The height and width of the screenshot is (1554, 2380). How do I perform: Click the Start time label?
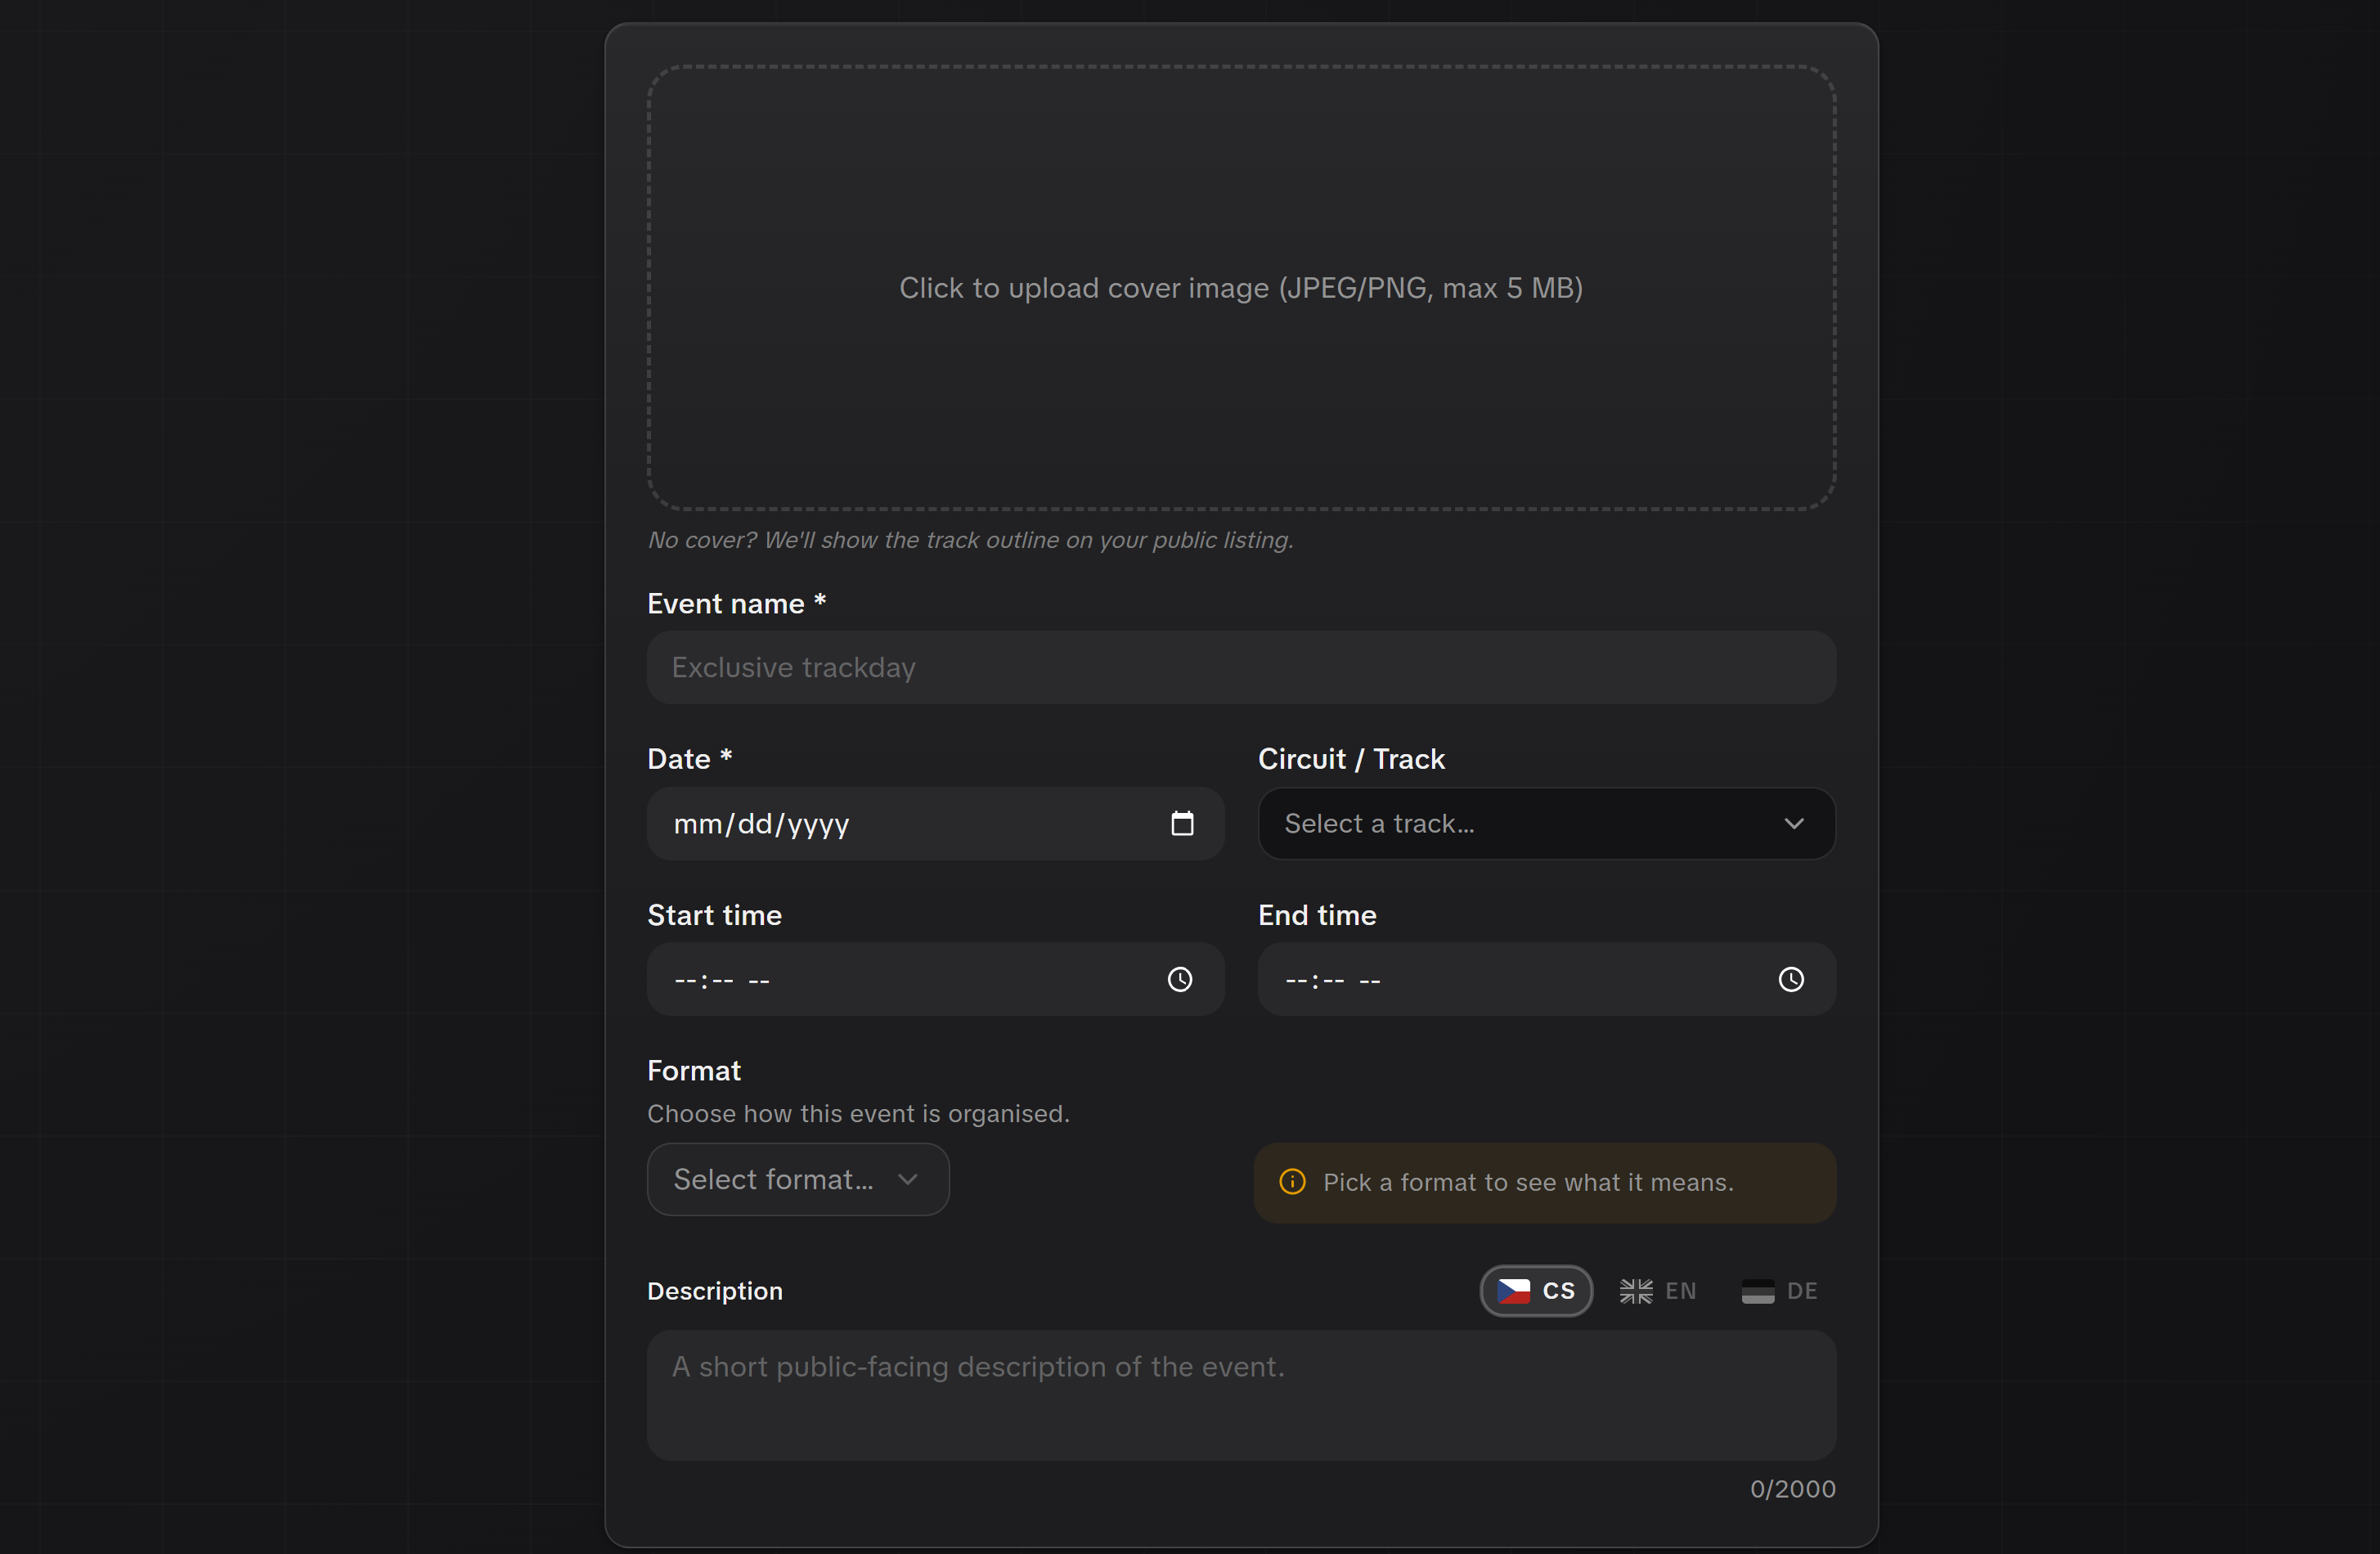pyautogui.click(x=714, y=915)
